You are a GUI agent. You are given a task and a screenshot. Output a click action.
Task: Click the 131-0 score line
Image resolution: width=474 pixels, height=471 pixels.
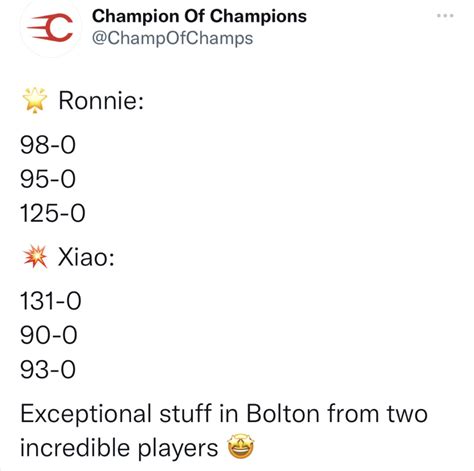[x=51, y=301]
